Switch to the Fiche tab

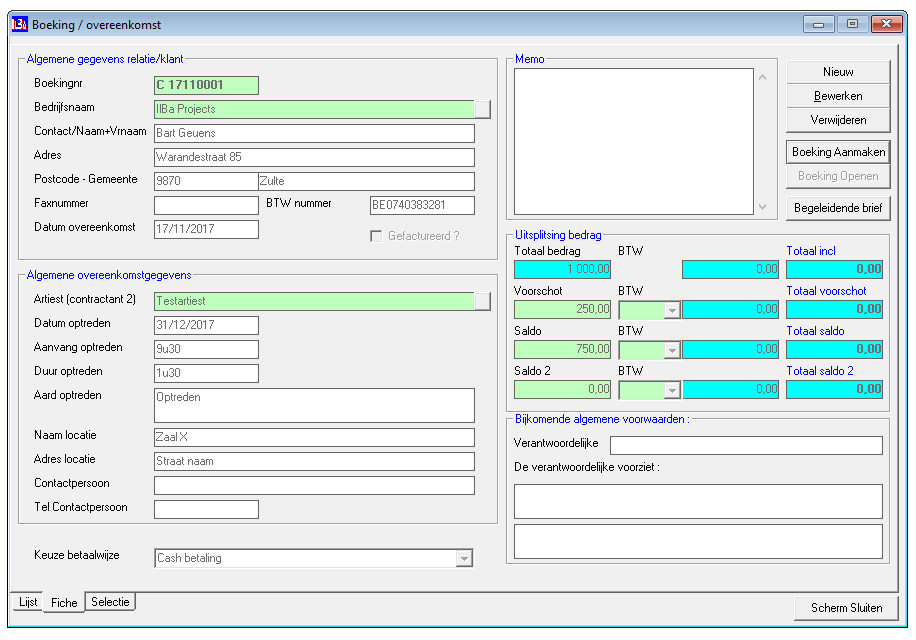(64, 603)
